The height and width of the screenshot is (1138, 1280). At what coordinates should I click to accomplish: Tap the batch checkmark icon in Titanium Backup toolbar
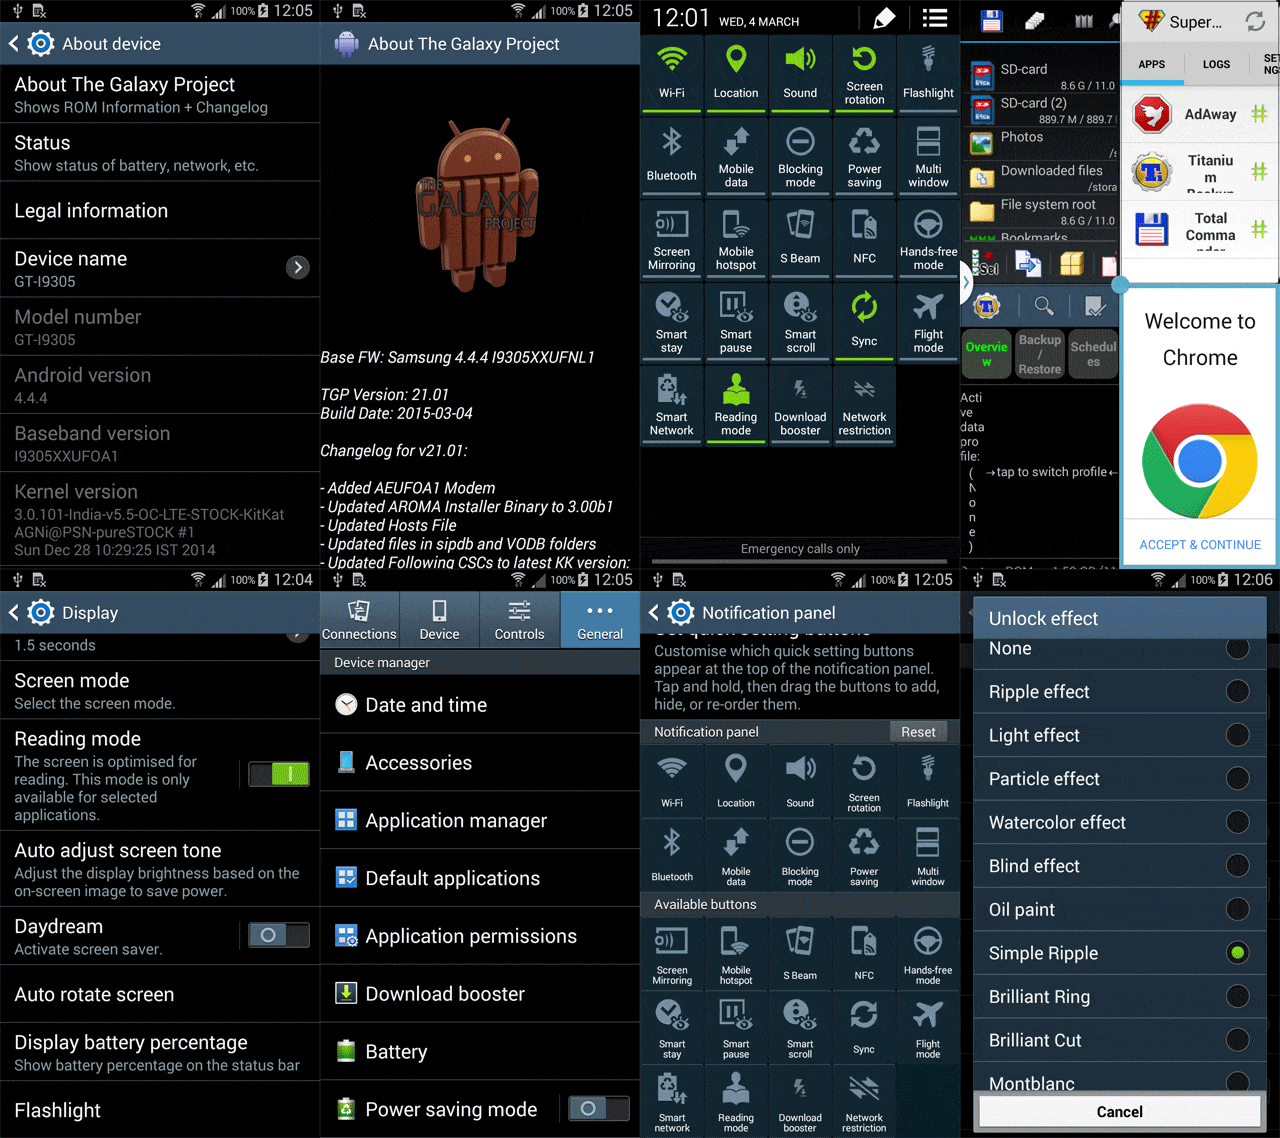tap(1094, 306)
